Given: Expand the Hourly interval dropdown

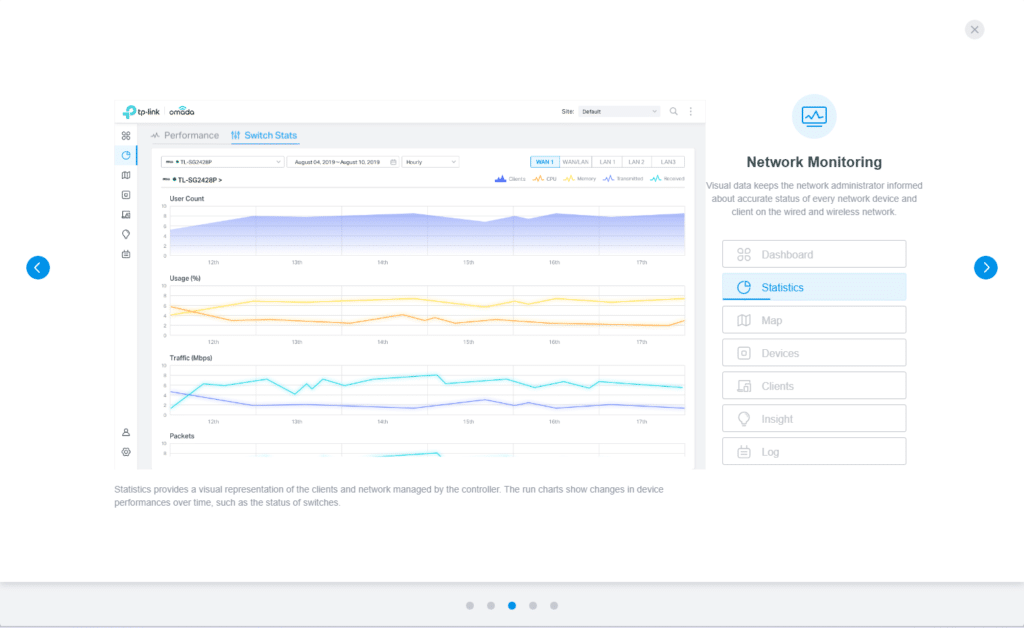Looking at the screenshot, I should click(430, 161).
